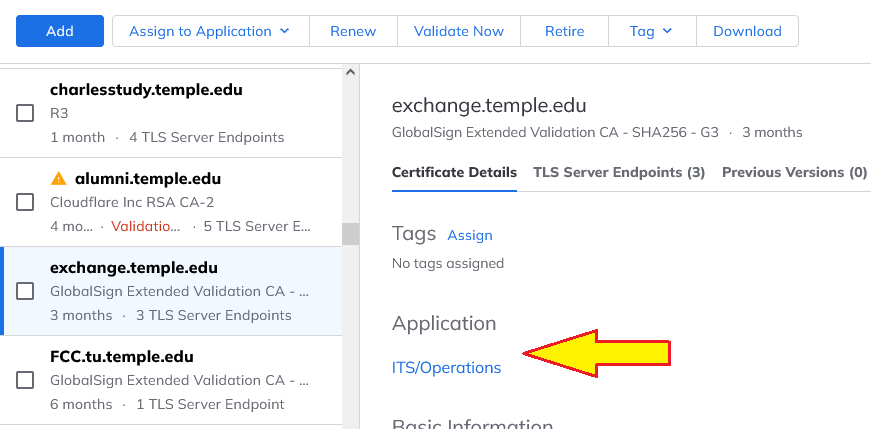Click 3 TLS Server Endpoints in list row
Screen dimensions: 871x429
214,315
